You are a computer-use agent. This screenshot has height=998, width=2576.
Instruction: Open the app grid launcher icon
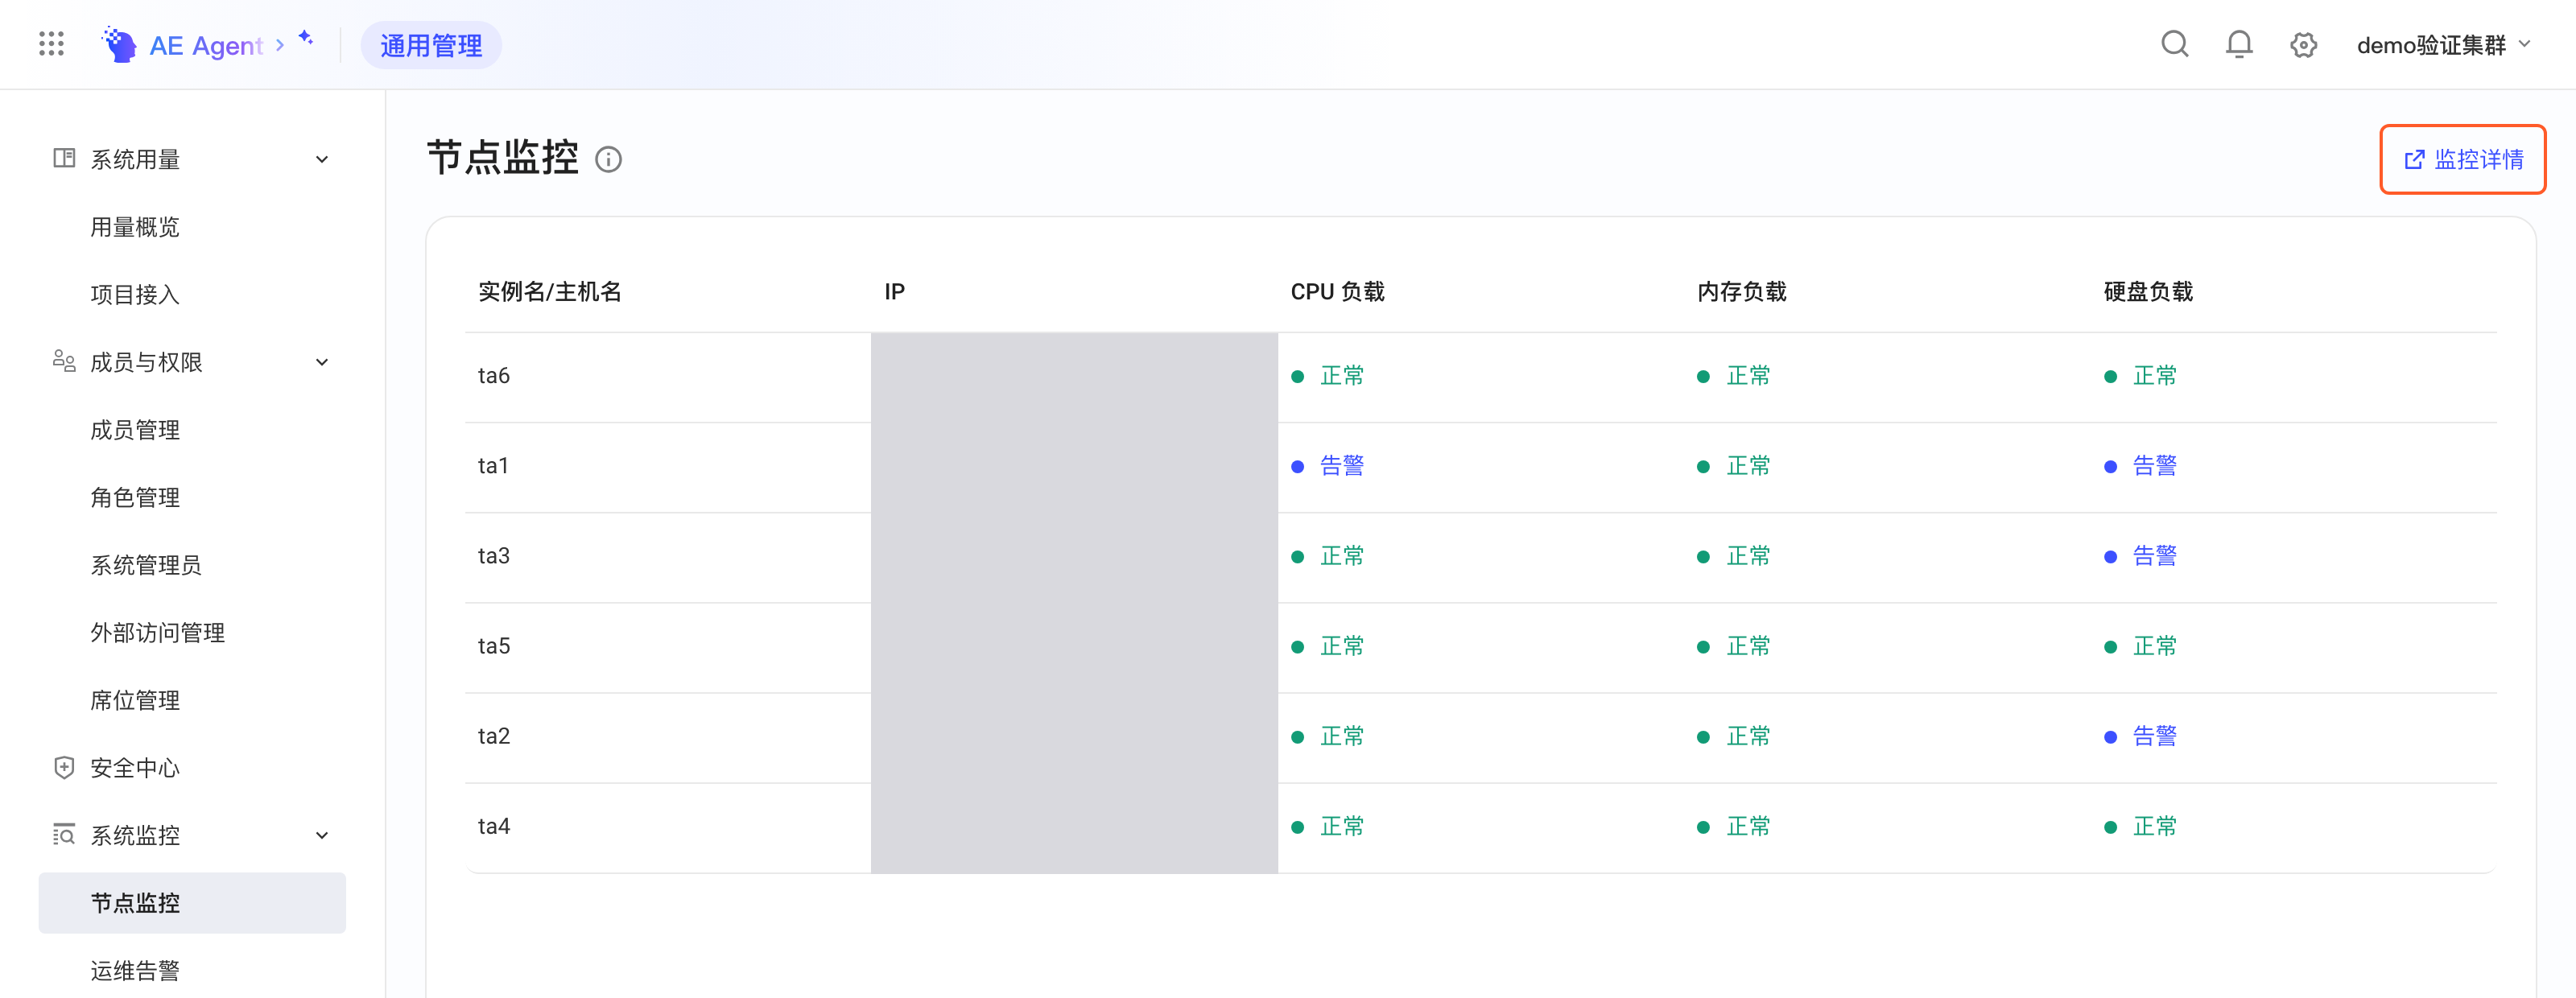point(51,44)
